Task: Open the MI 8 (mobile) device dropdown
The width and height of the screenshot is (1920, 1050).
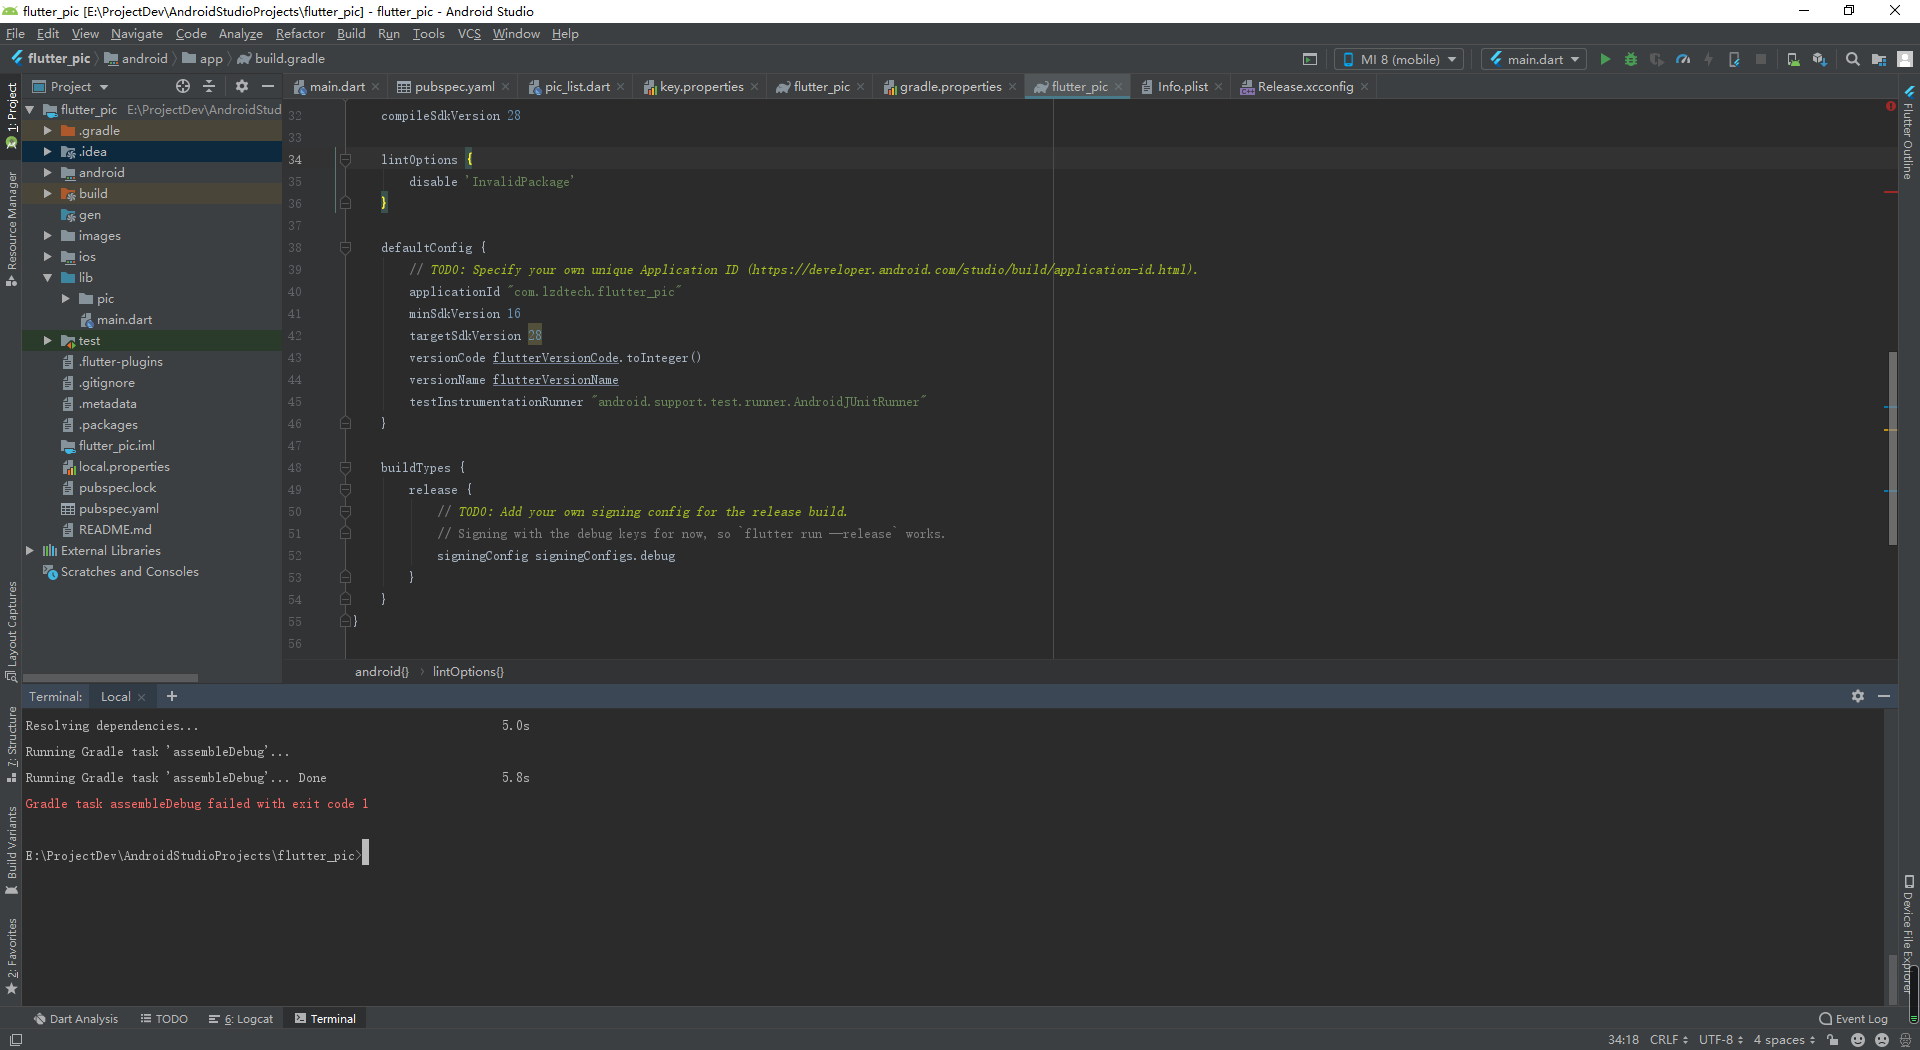Action: (x=1399, y=60)
